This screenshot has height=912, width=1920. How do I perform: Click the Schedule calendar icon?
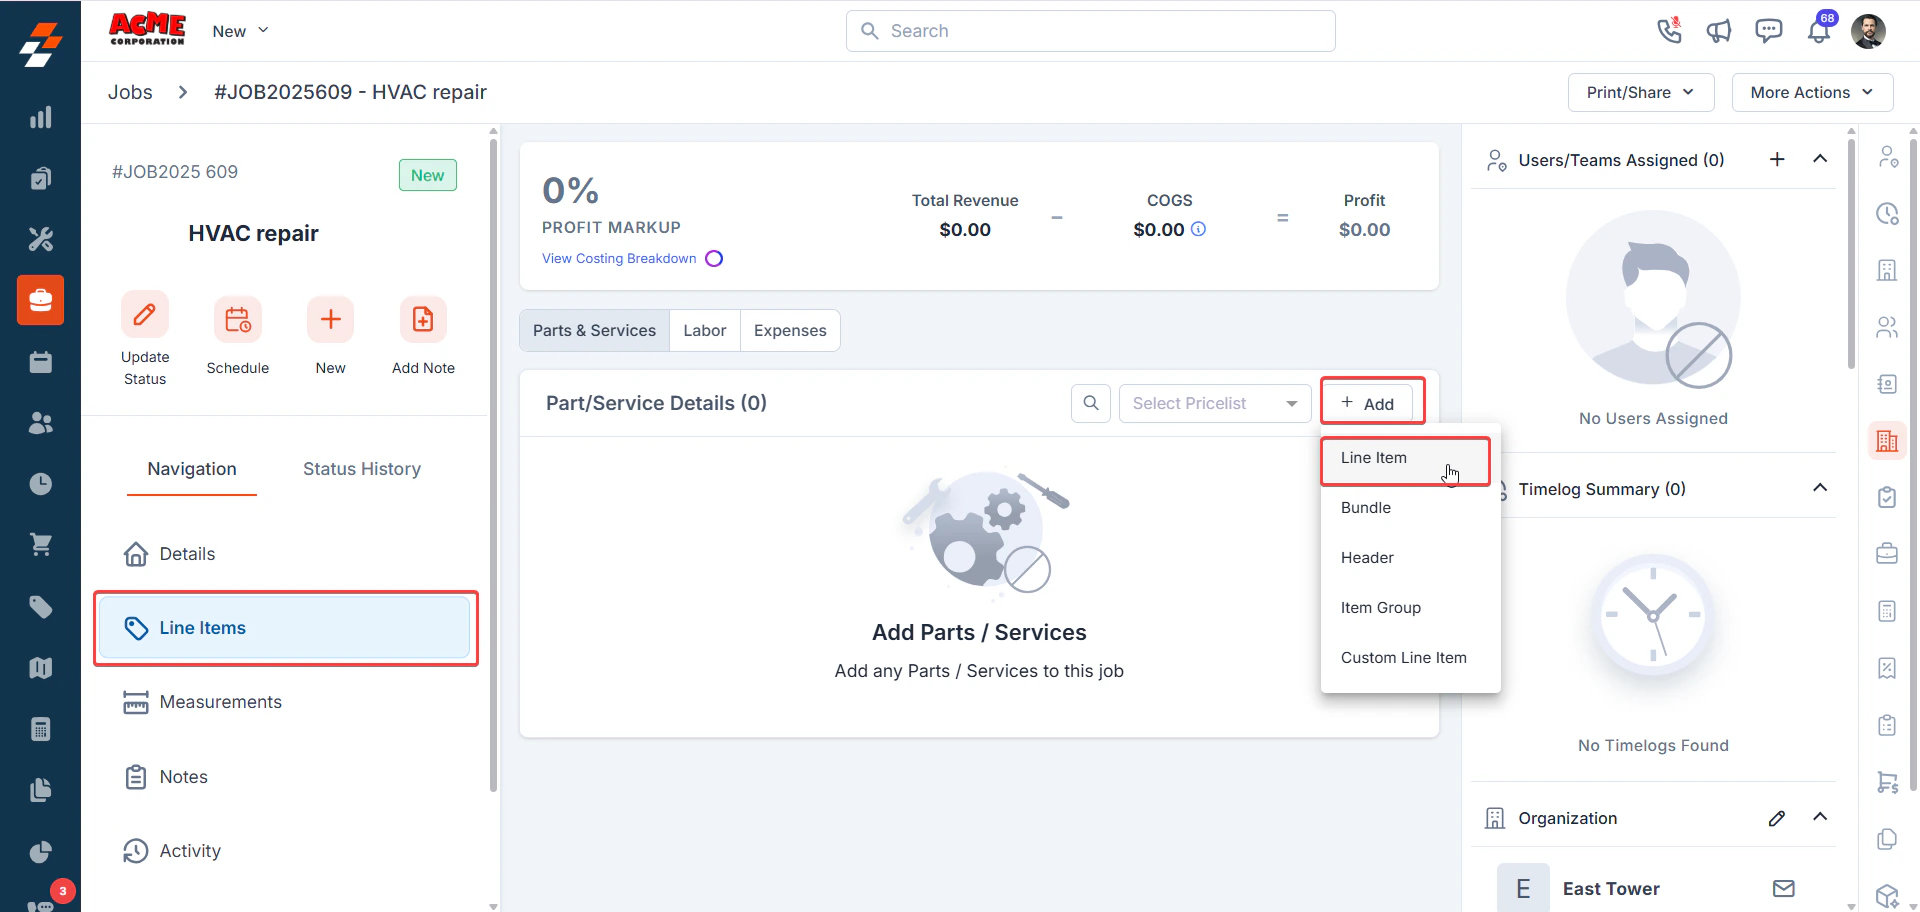click(x=238, y=320)
